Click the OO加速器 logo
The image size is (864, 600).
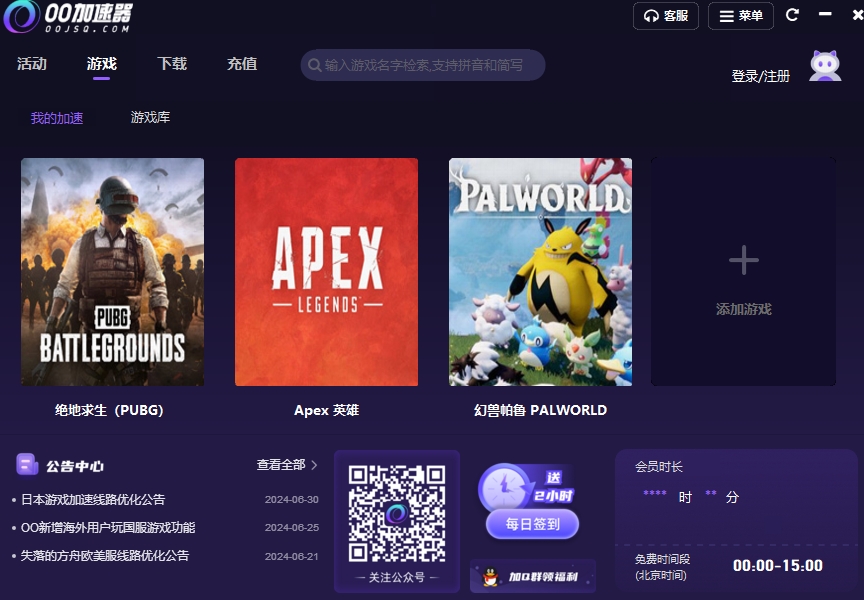point(68,17)
